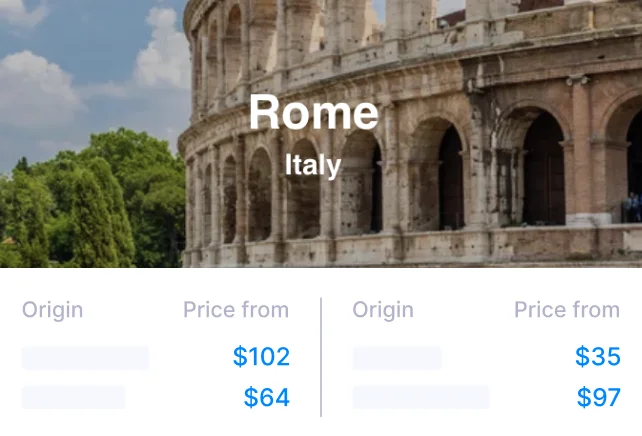Click left column Price from header
Screen dimensions: 642x436
[x=236, y=310]
